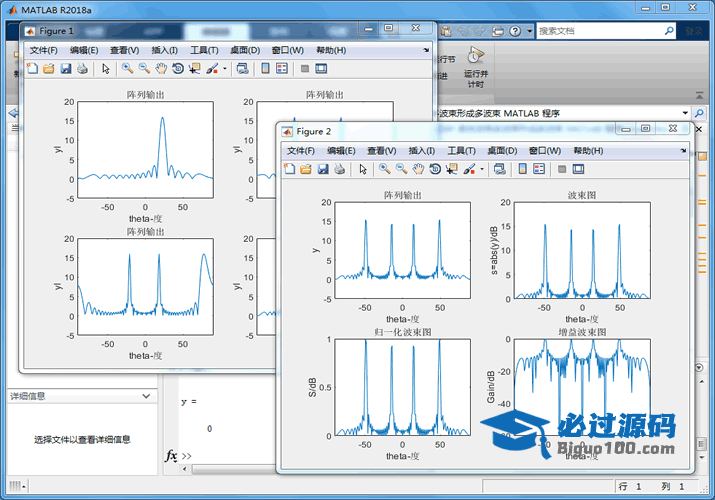Click Link Plot icon in Figure 2 toolbar
Screen dimensions: 715x500
pos(500,169)
